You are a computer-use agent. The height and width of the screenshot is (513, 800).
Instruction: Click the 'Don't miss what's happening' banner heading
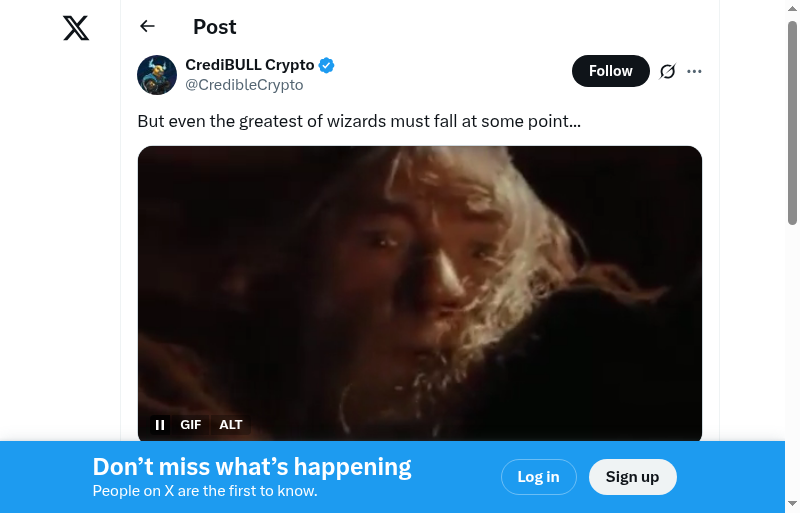[252, 467]
